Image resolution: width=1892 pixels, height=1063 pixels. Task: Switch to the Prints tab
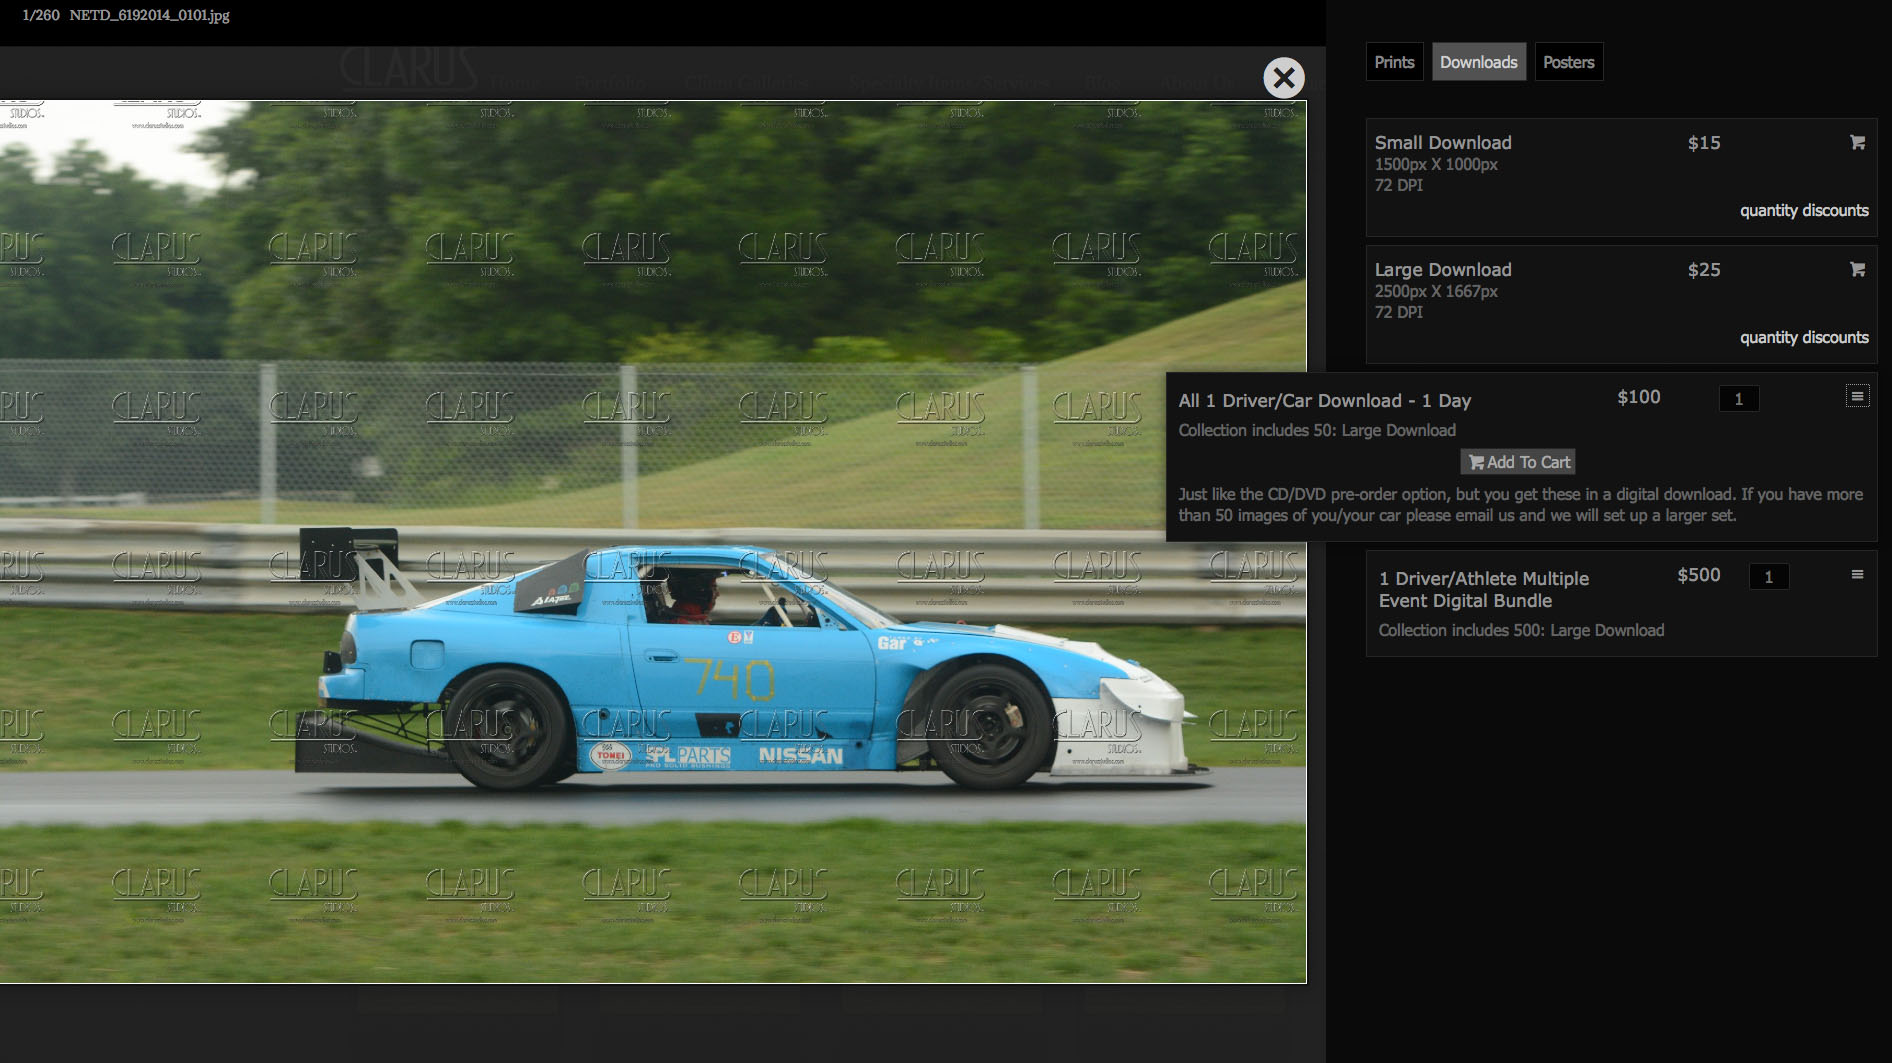[x=1394, y=62]
